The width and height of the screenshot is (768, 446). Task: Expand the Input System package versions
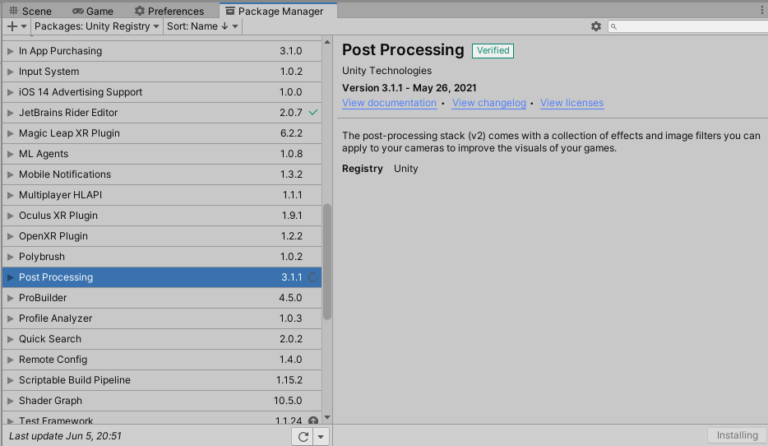[11, 72]
